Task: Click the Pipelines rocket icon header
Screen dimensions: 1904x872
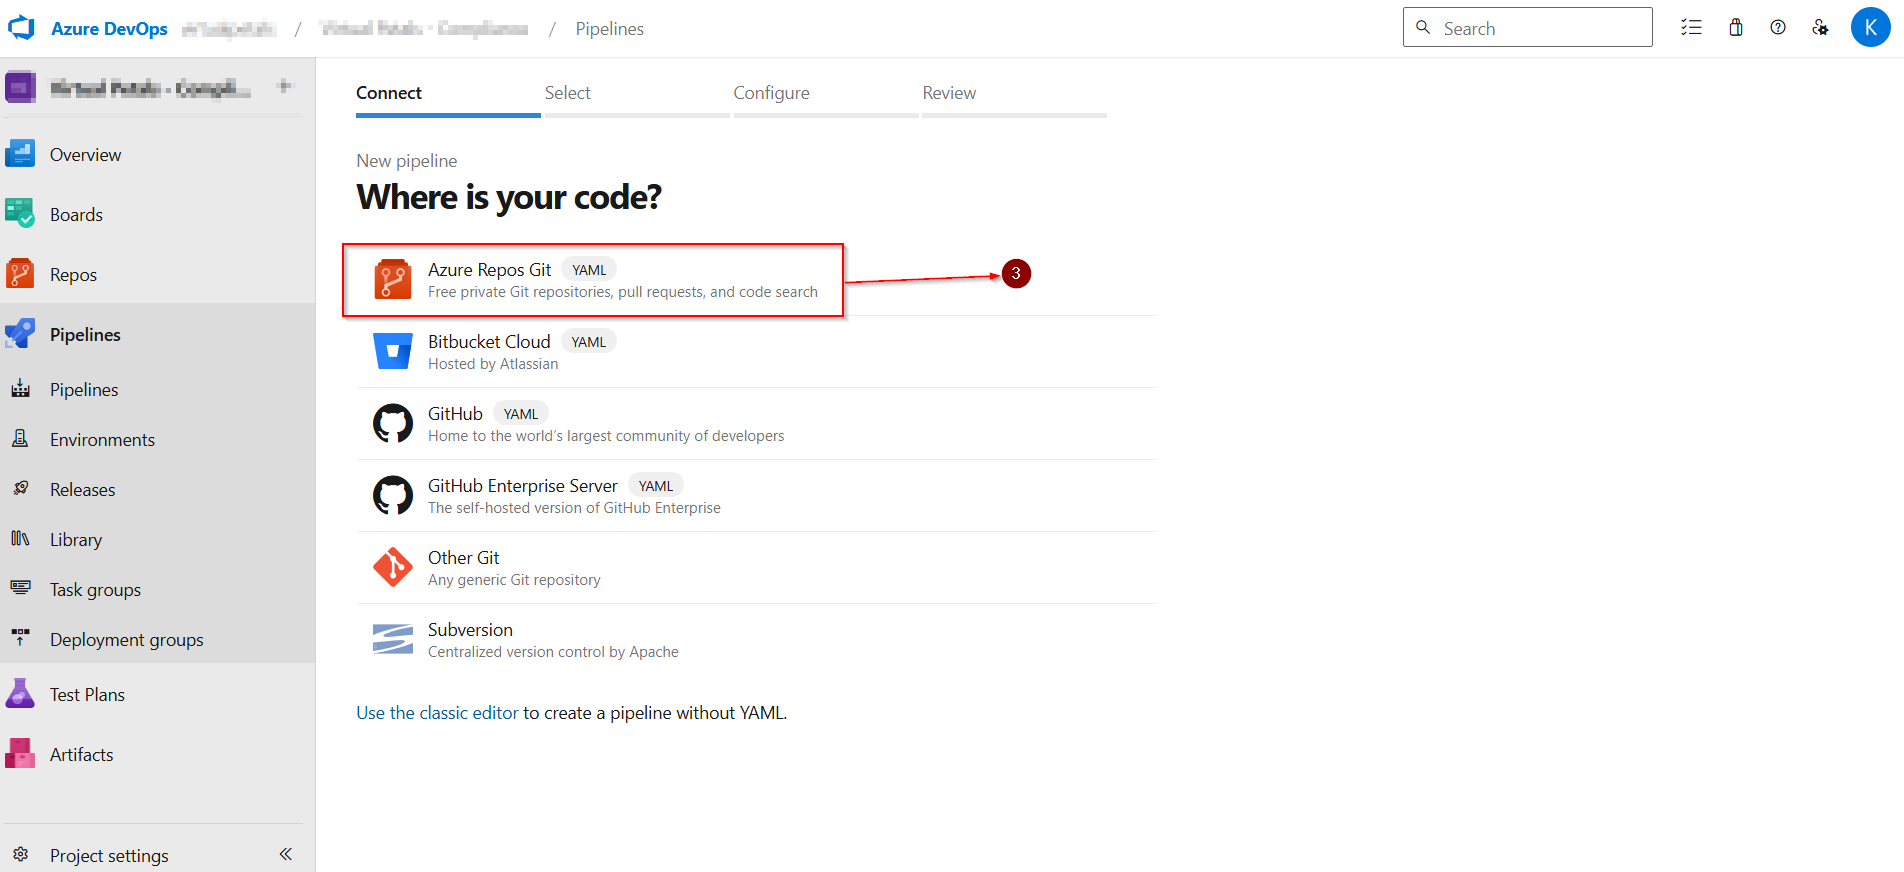Action: [x=20, y=334]
